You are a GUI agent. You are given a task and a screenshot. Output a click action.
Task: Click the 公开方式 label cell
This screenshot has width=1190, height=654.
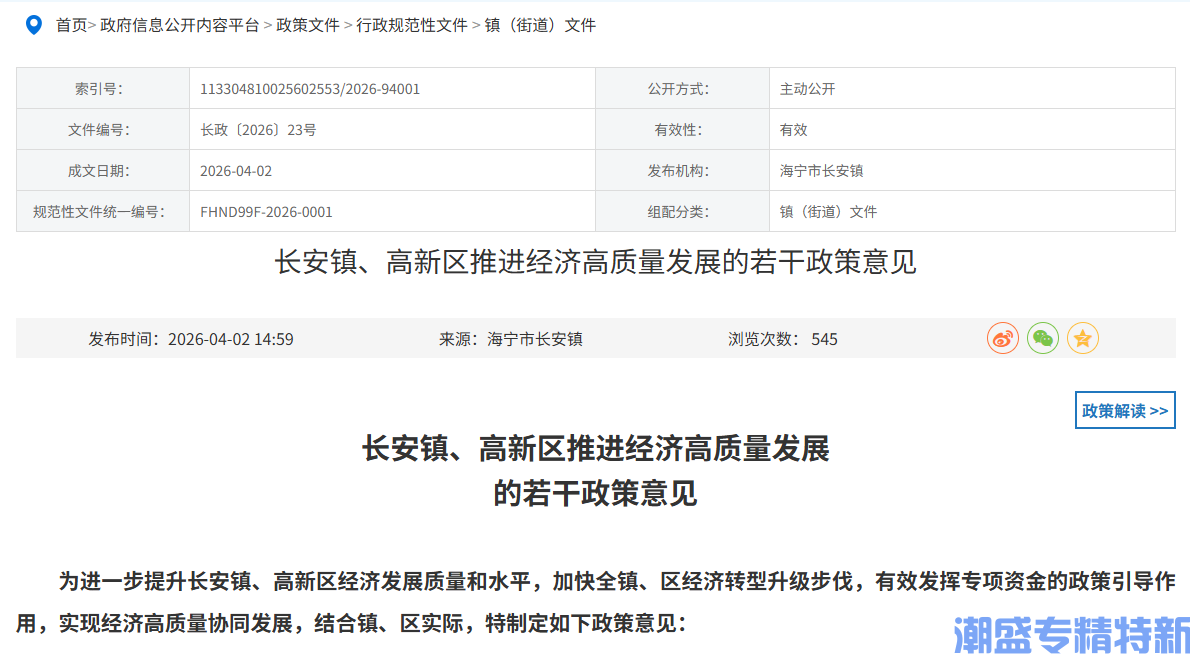point(682,89)
